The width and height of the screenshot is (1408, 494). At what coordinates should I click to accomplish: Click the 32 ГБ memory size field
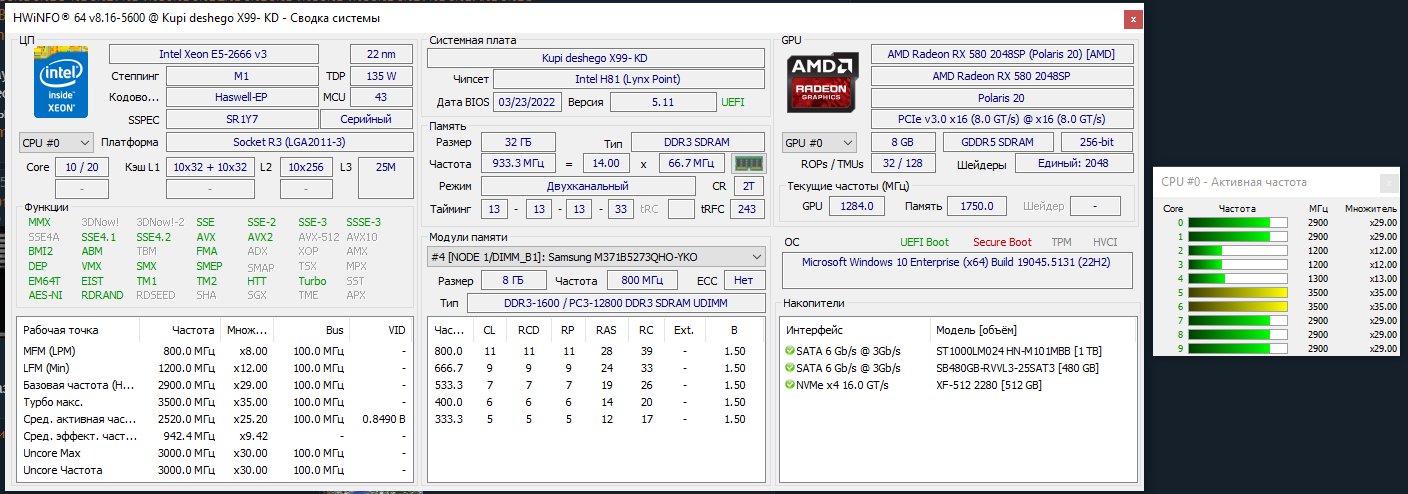click(518, 142)
